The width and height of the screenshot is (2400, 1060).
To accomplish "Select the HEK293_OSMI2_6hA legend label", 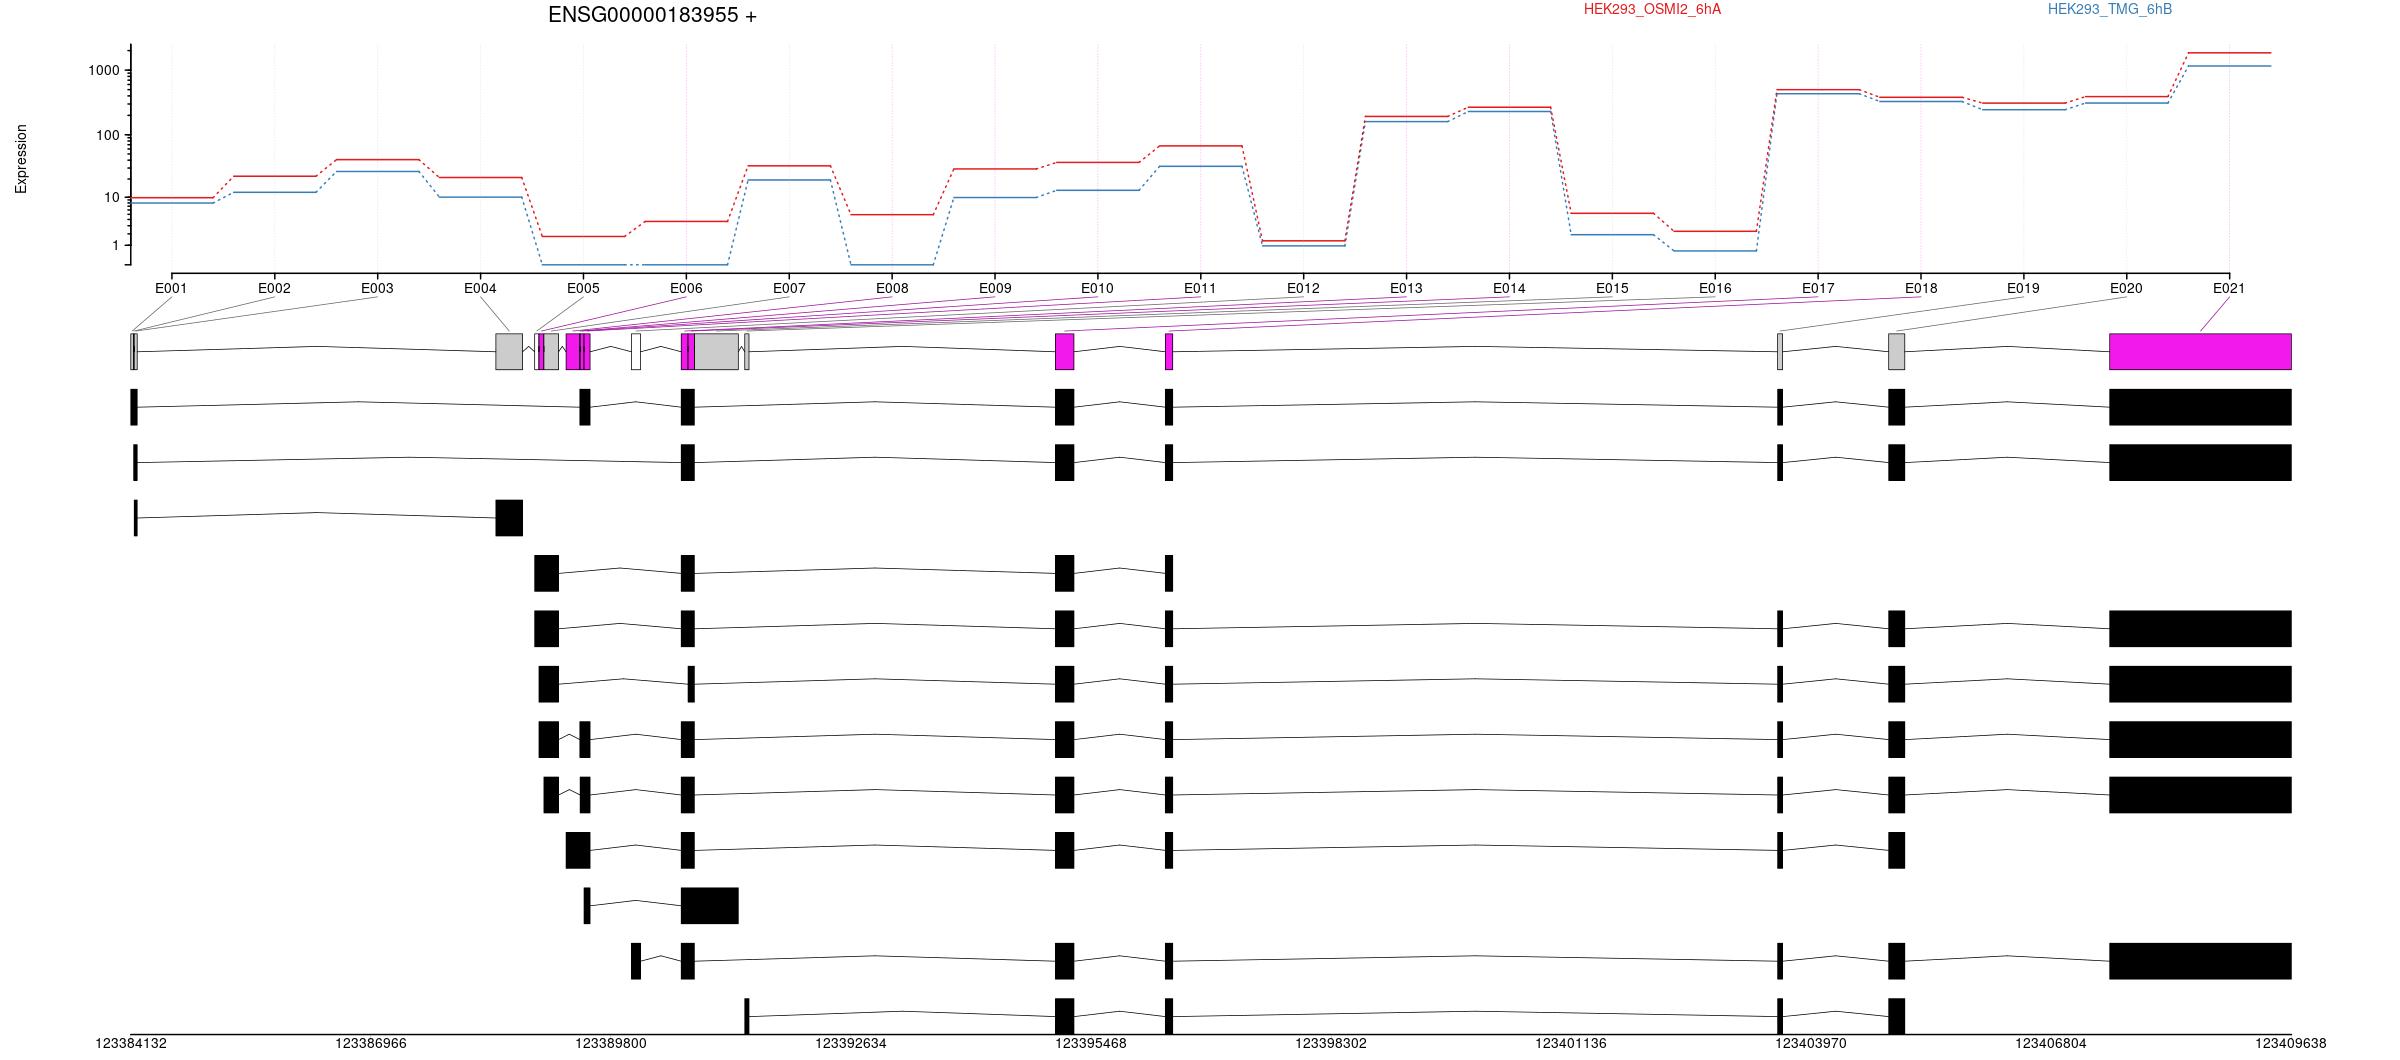I will (1652, 9).
